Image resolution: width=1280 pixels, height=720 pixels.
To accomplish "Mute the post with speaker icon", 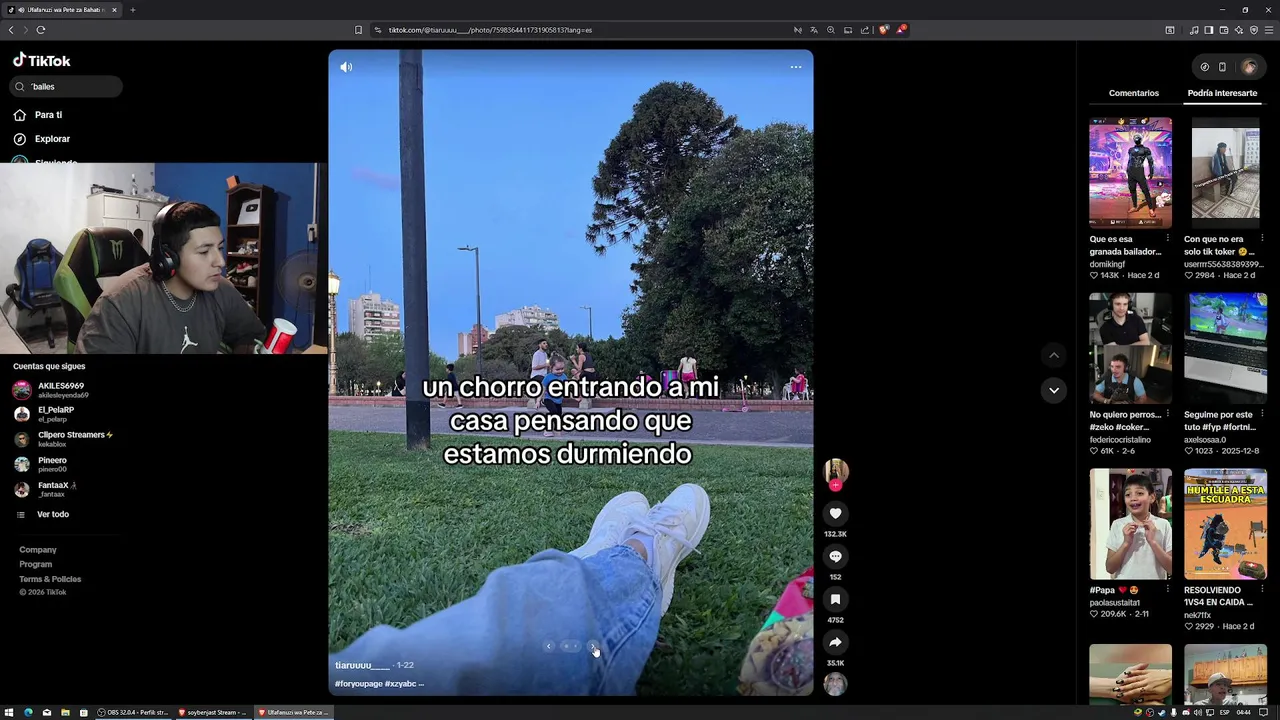I will coord(346,67).
